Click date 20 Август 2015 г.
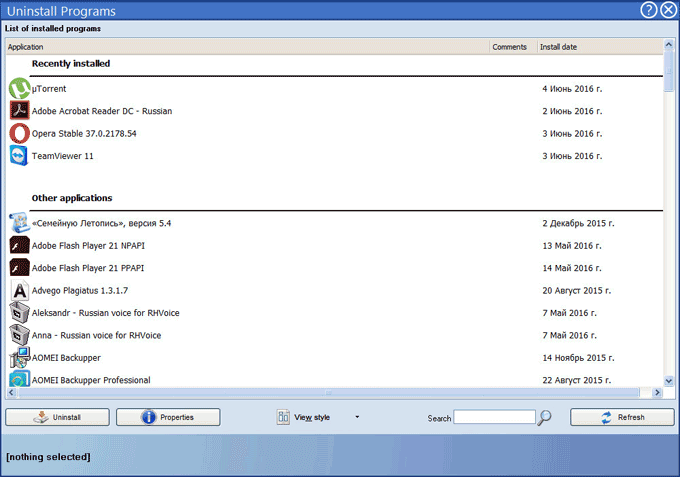This screenshot has height=477, width=680. pos(576,291)
